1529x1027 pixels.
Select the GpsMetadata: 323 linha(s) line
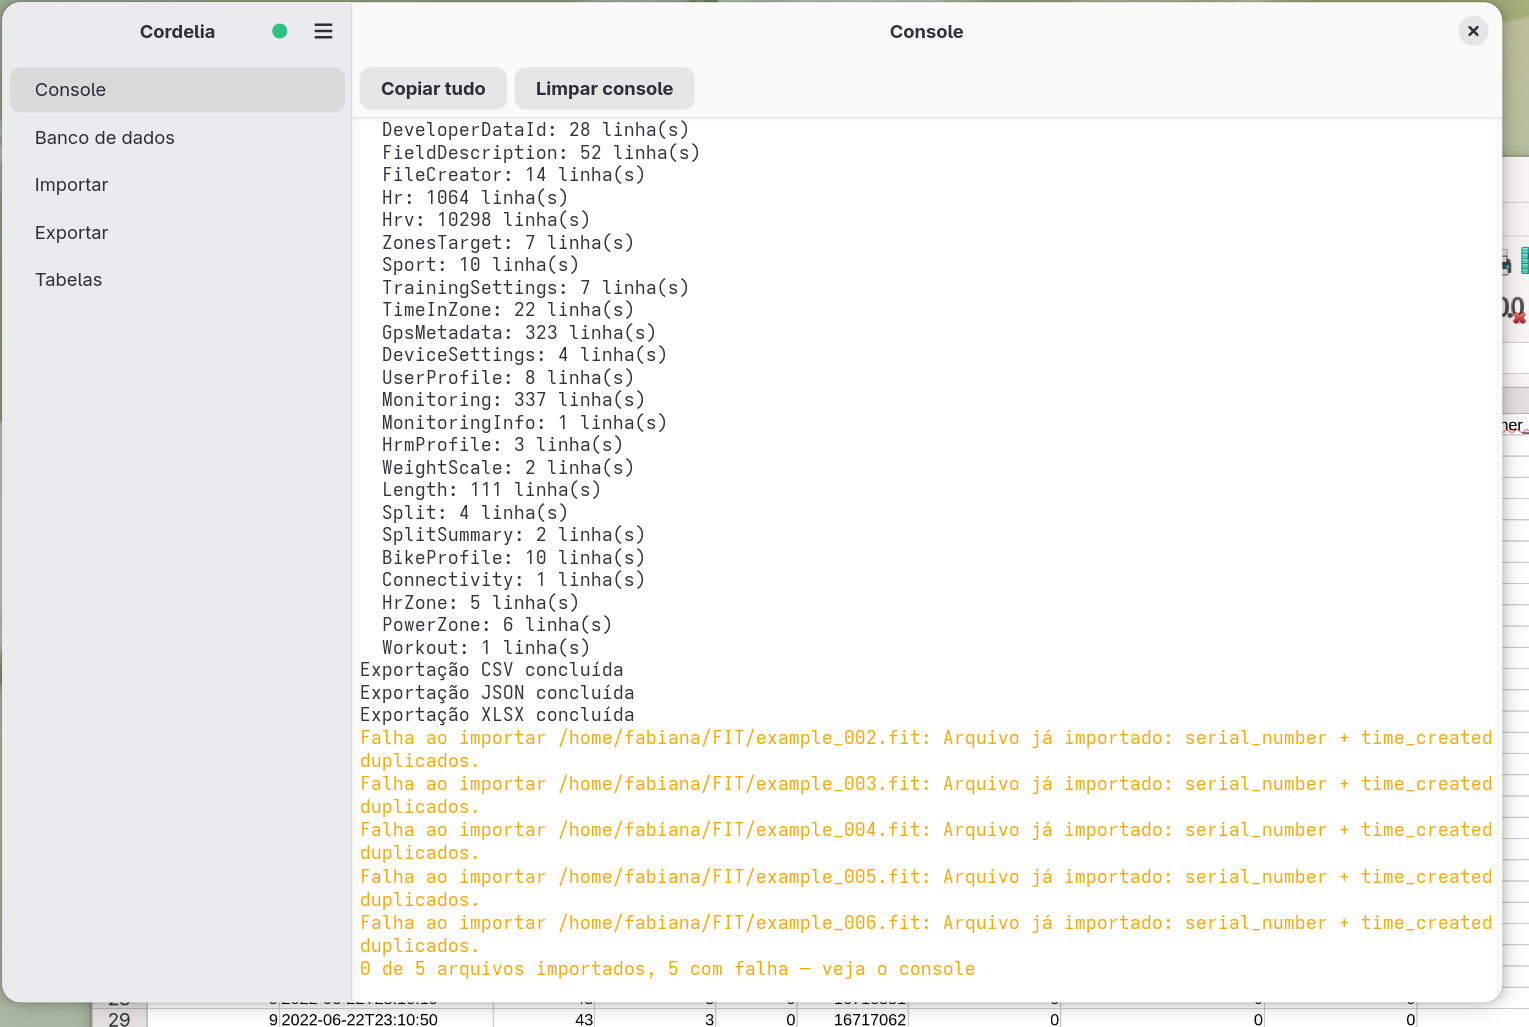519,333
